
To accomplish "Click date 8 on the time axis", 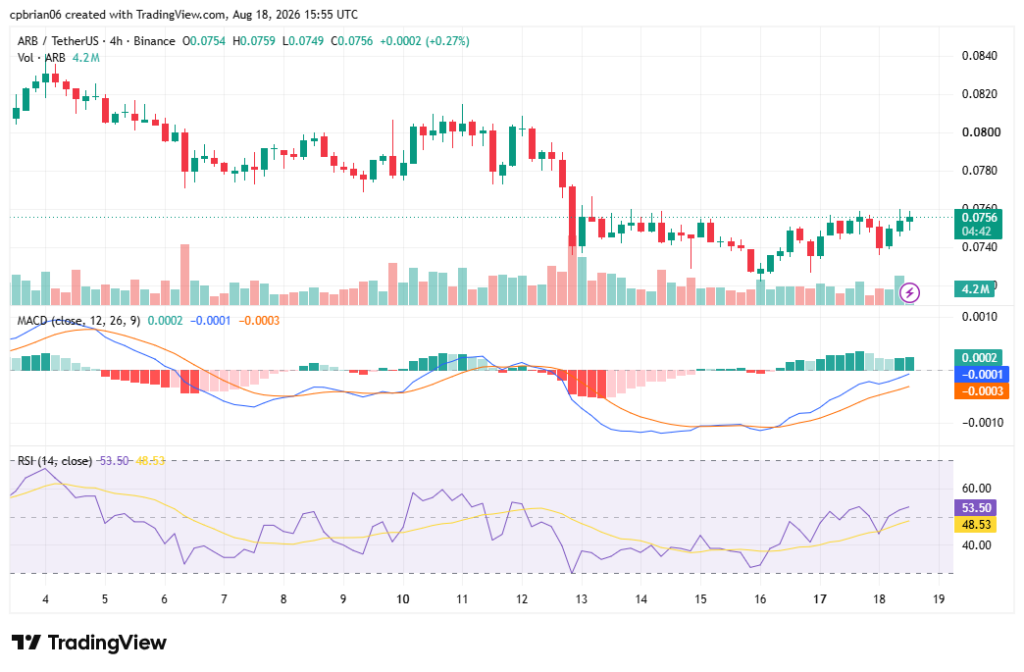I will 283,600.
